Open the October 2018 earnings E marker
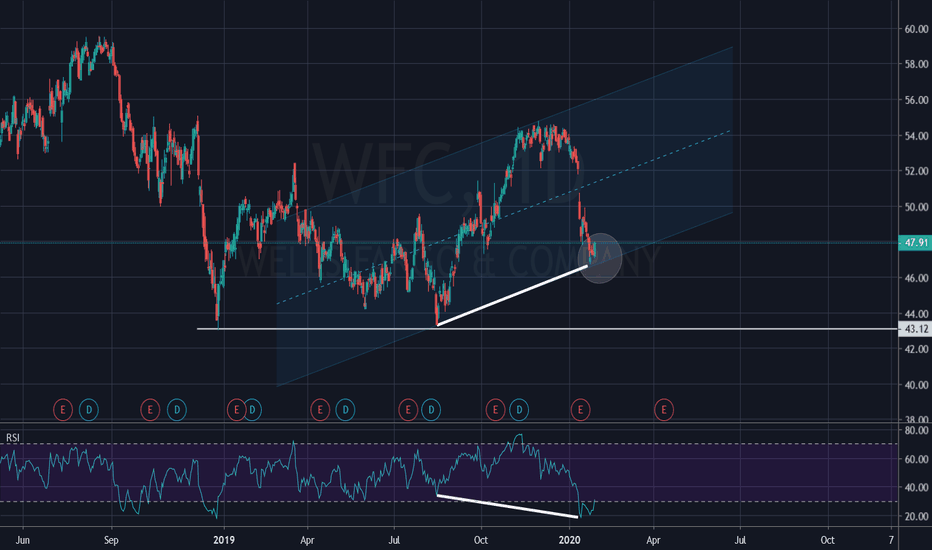The height and width of the screenshot is (550, 932). pos(150,410)
